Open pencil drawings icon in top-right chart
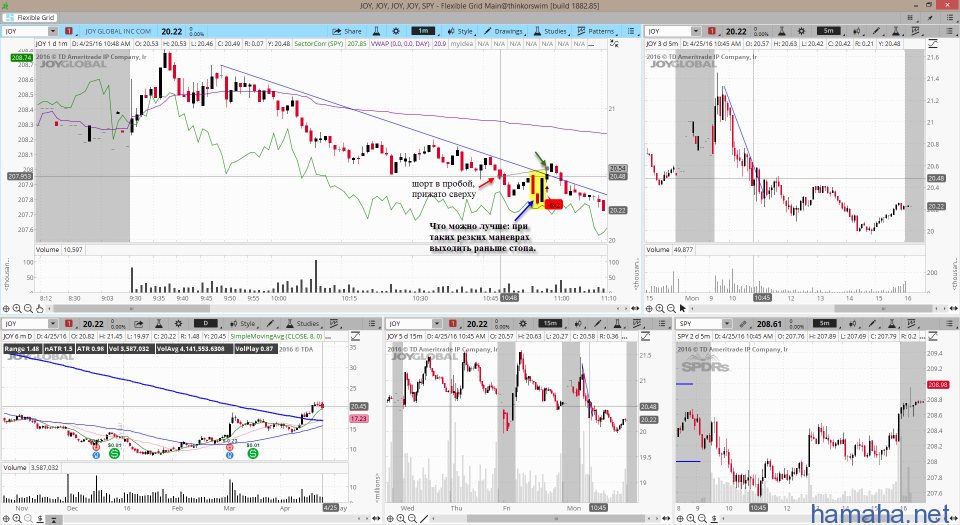 pos(876,31)
